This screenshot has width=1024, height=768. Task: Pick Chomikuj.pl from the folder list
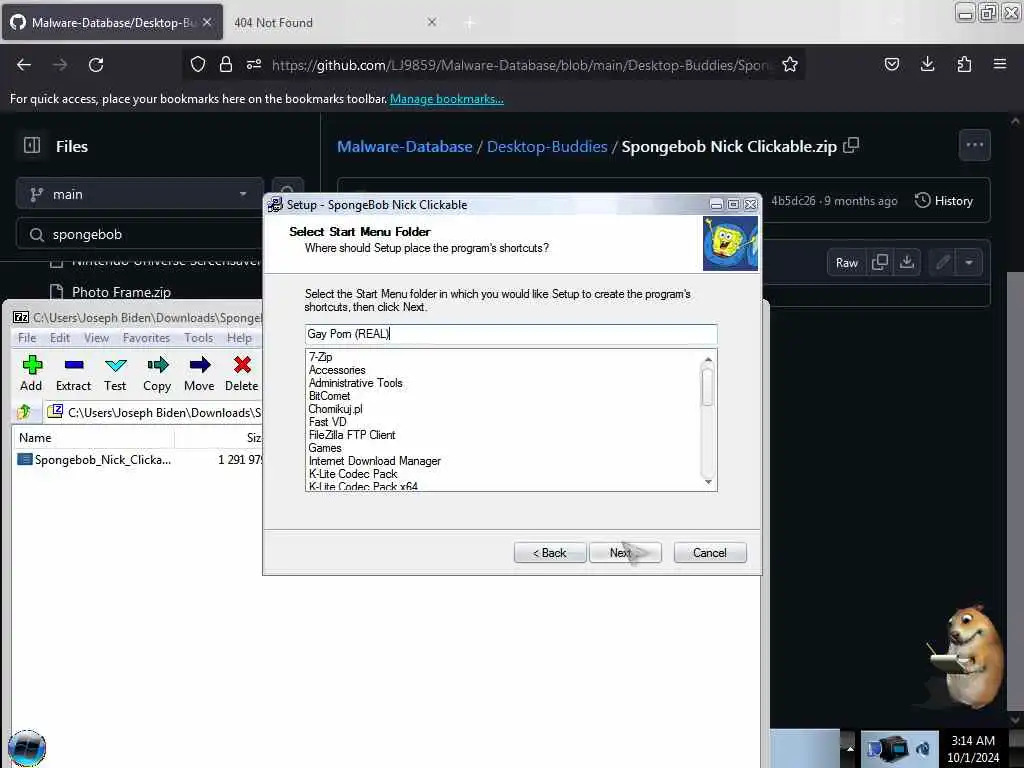point(336,409)
